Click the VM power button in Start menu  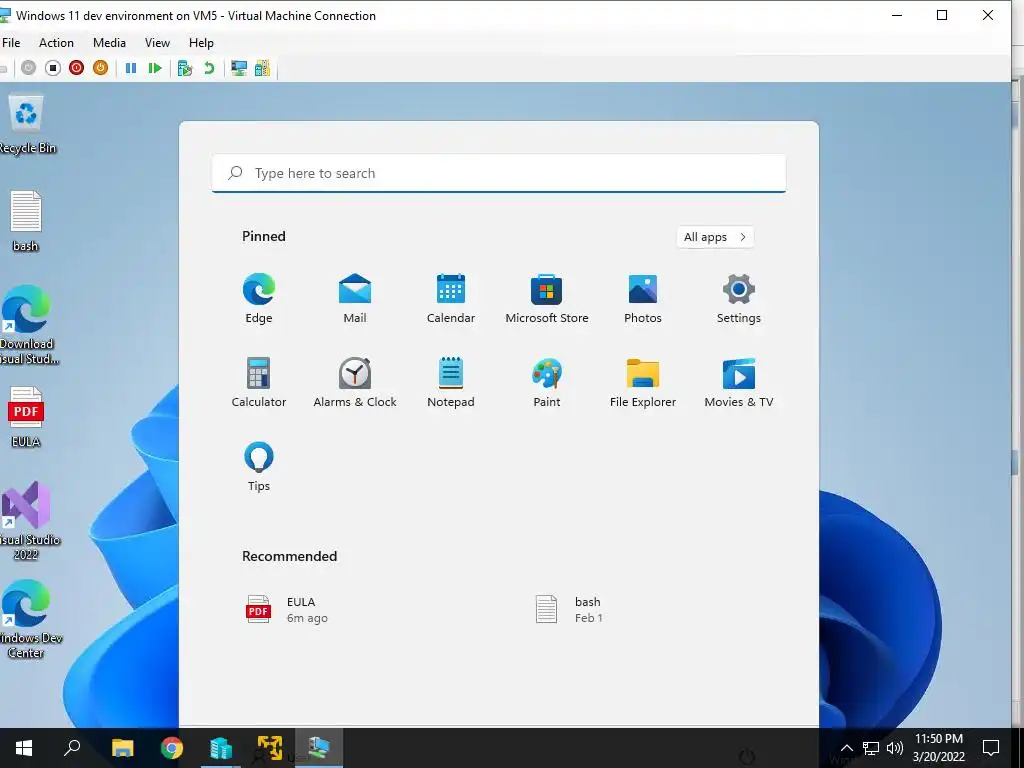tap(746, 757)
